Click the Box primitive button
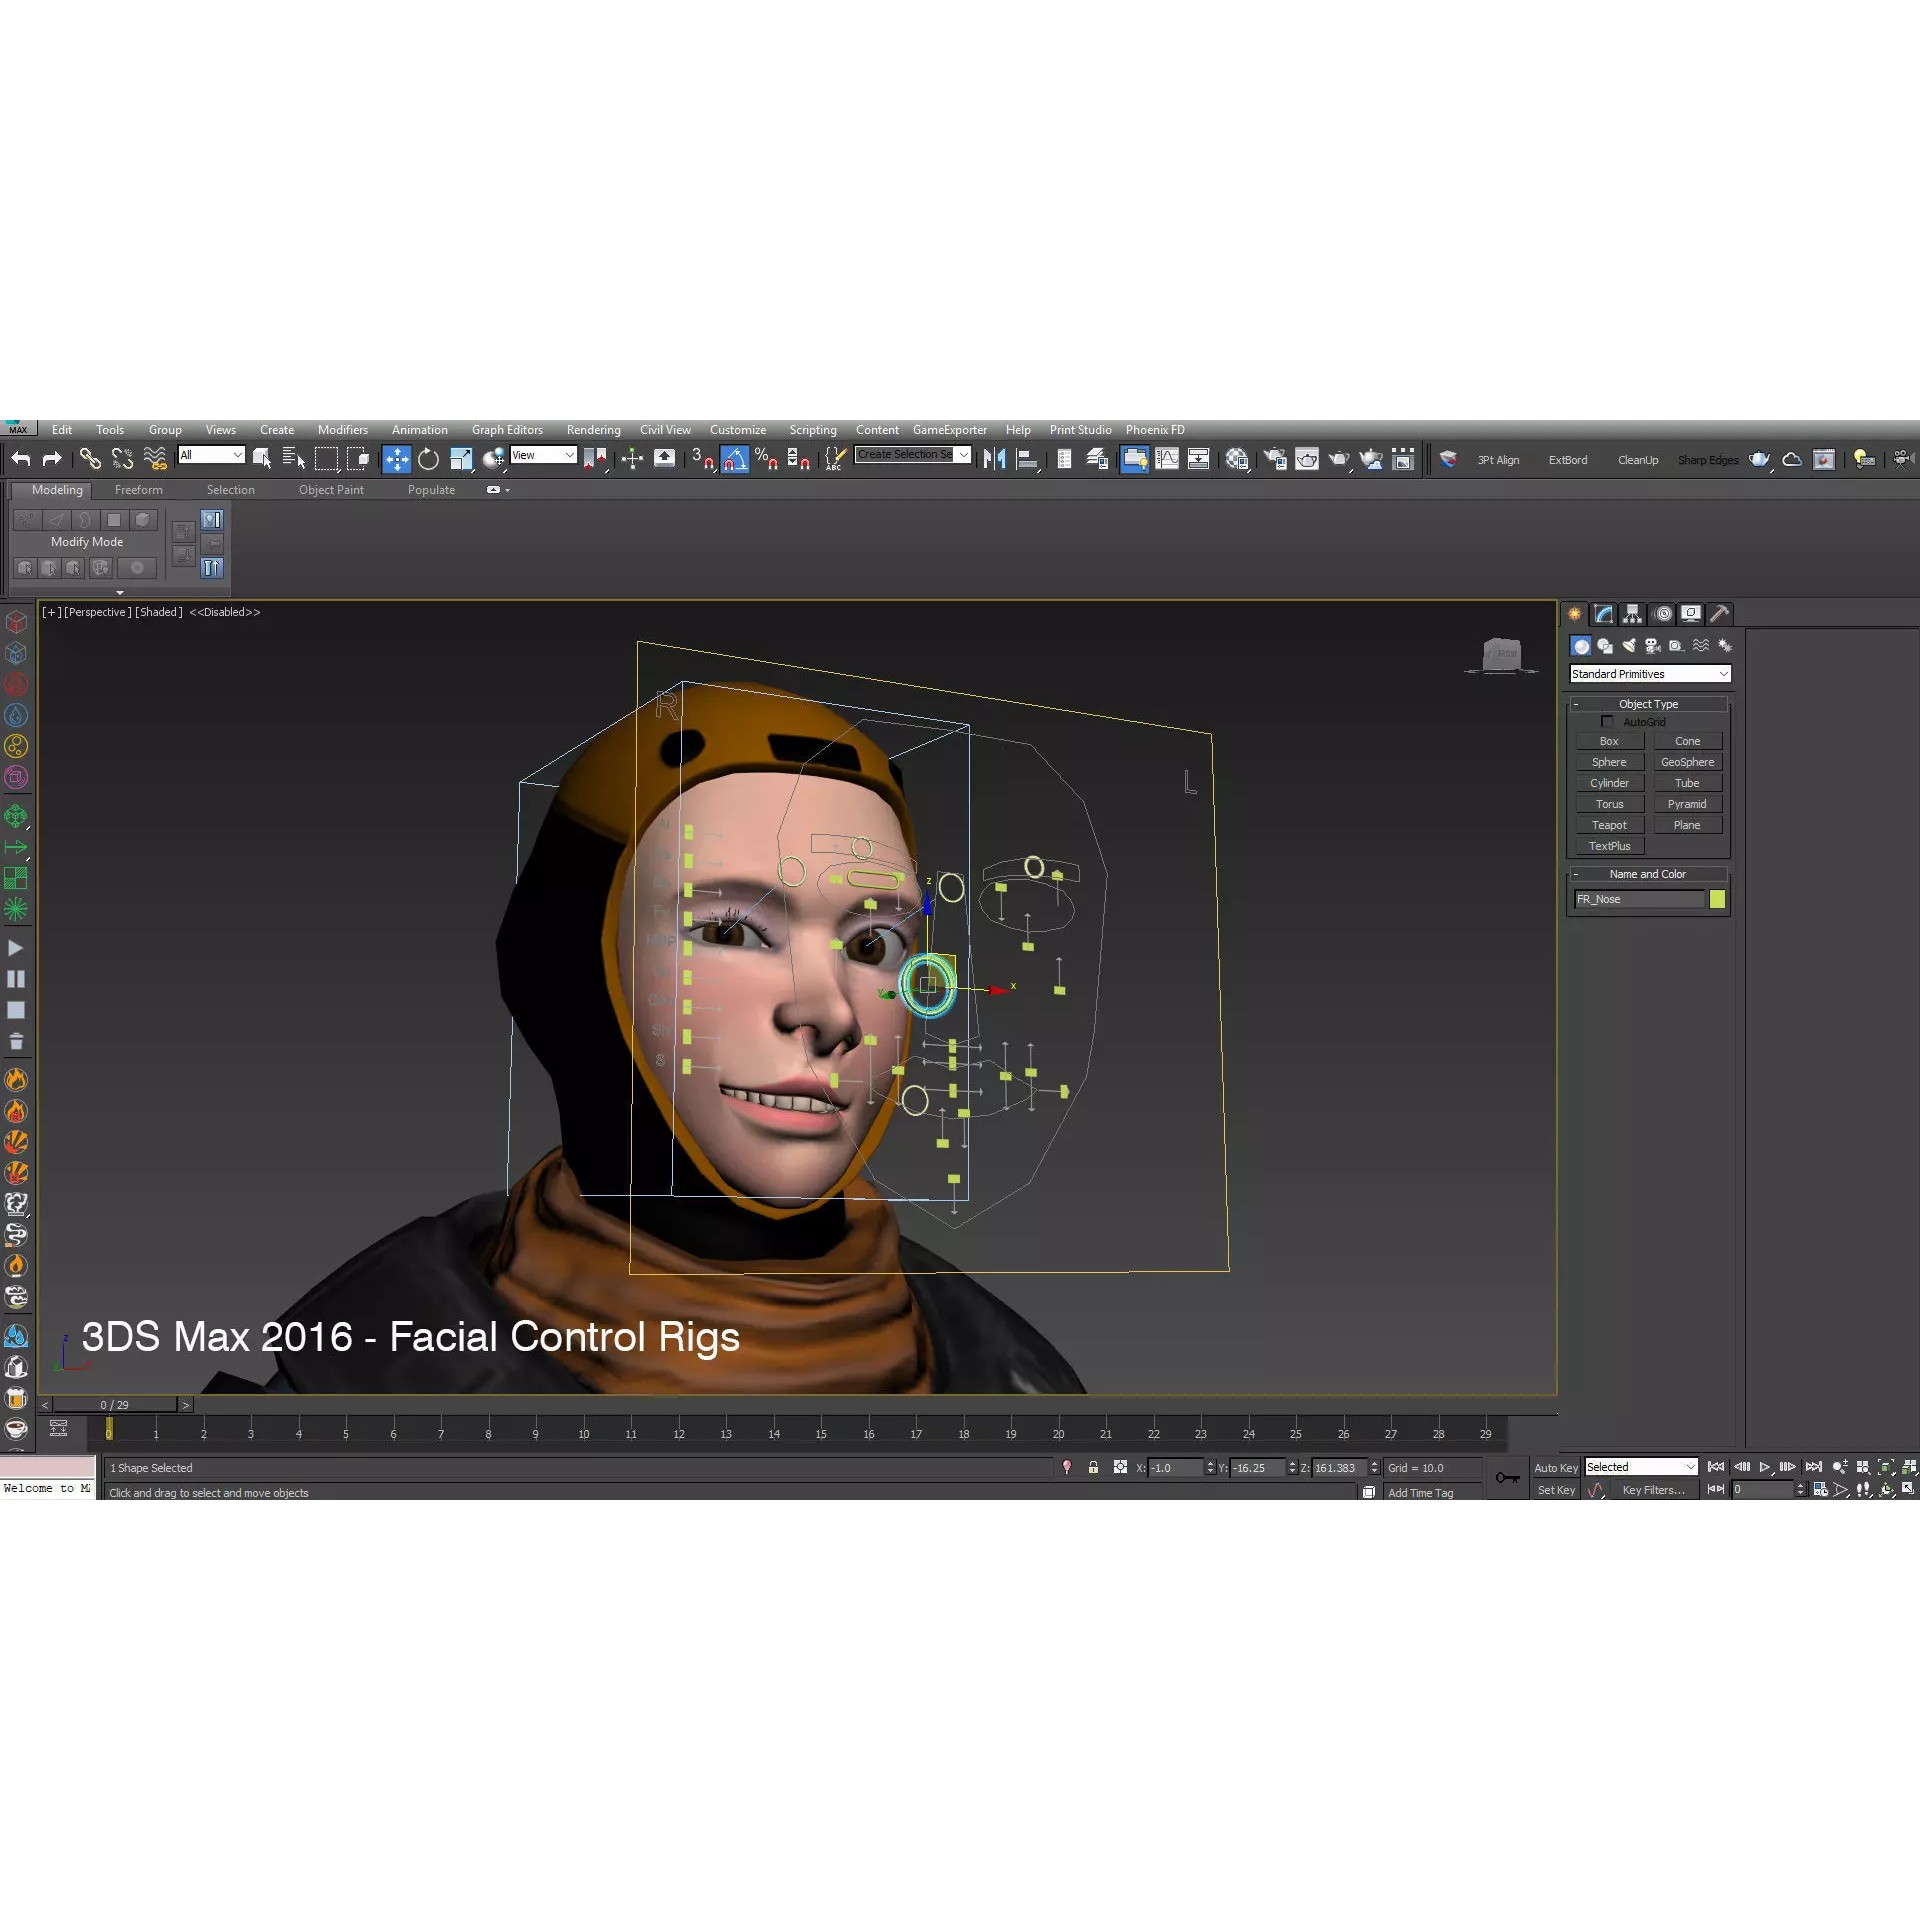This screenshot has width=1920, height=1920. [1609, 741]
